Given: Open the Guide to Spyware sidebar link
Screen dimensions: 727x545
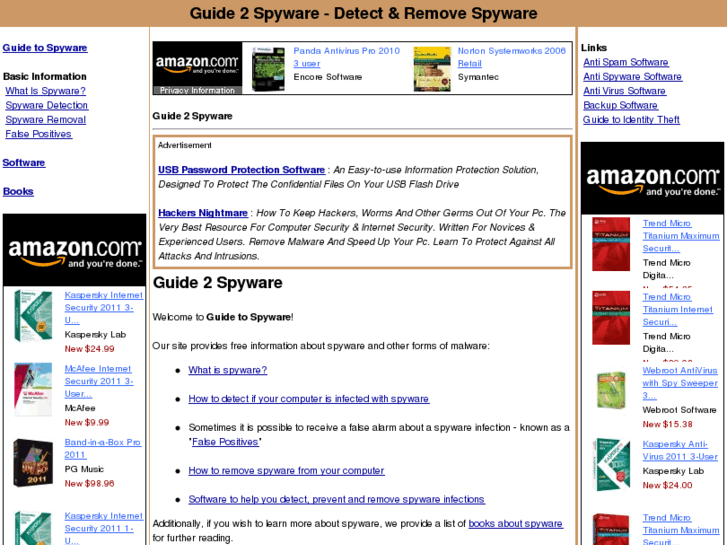Looking at the screenshot, I should point(45,48).
